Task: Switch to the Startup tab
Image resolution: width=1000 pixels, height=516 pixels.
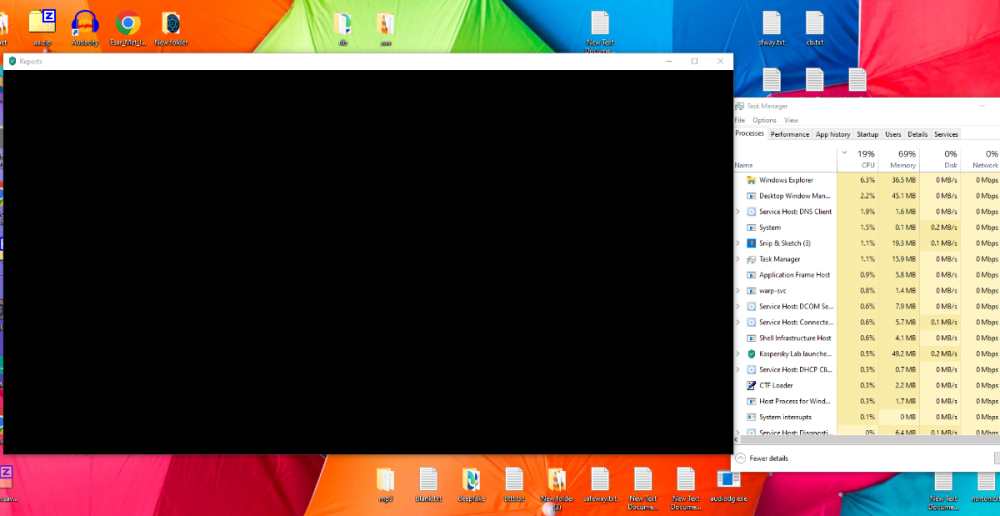Action: 867,135
